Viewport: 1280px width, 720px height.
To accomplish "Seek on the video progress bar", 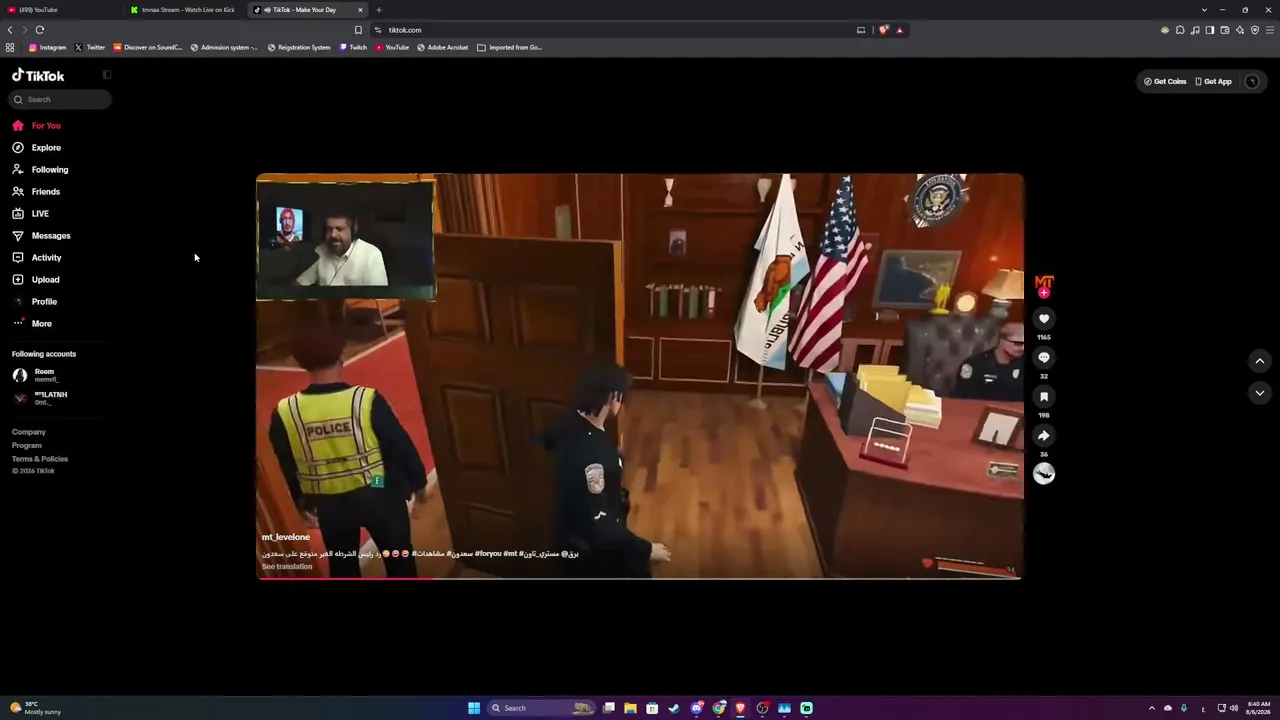I will click(640, 578).
